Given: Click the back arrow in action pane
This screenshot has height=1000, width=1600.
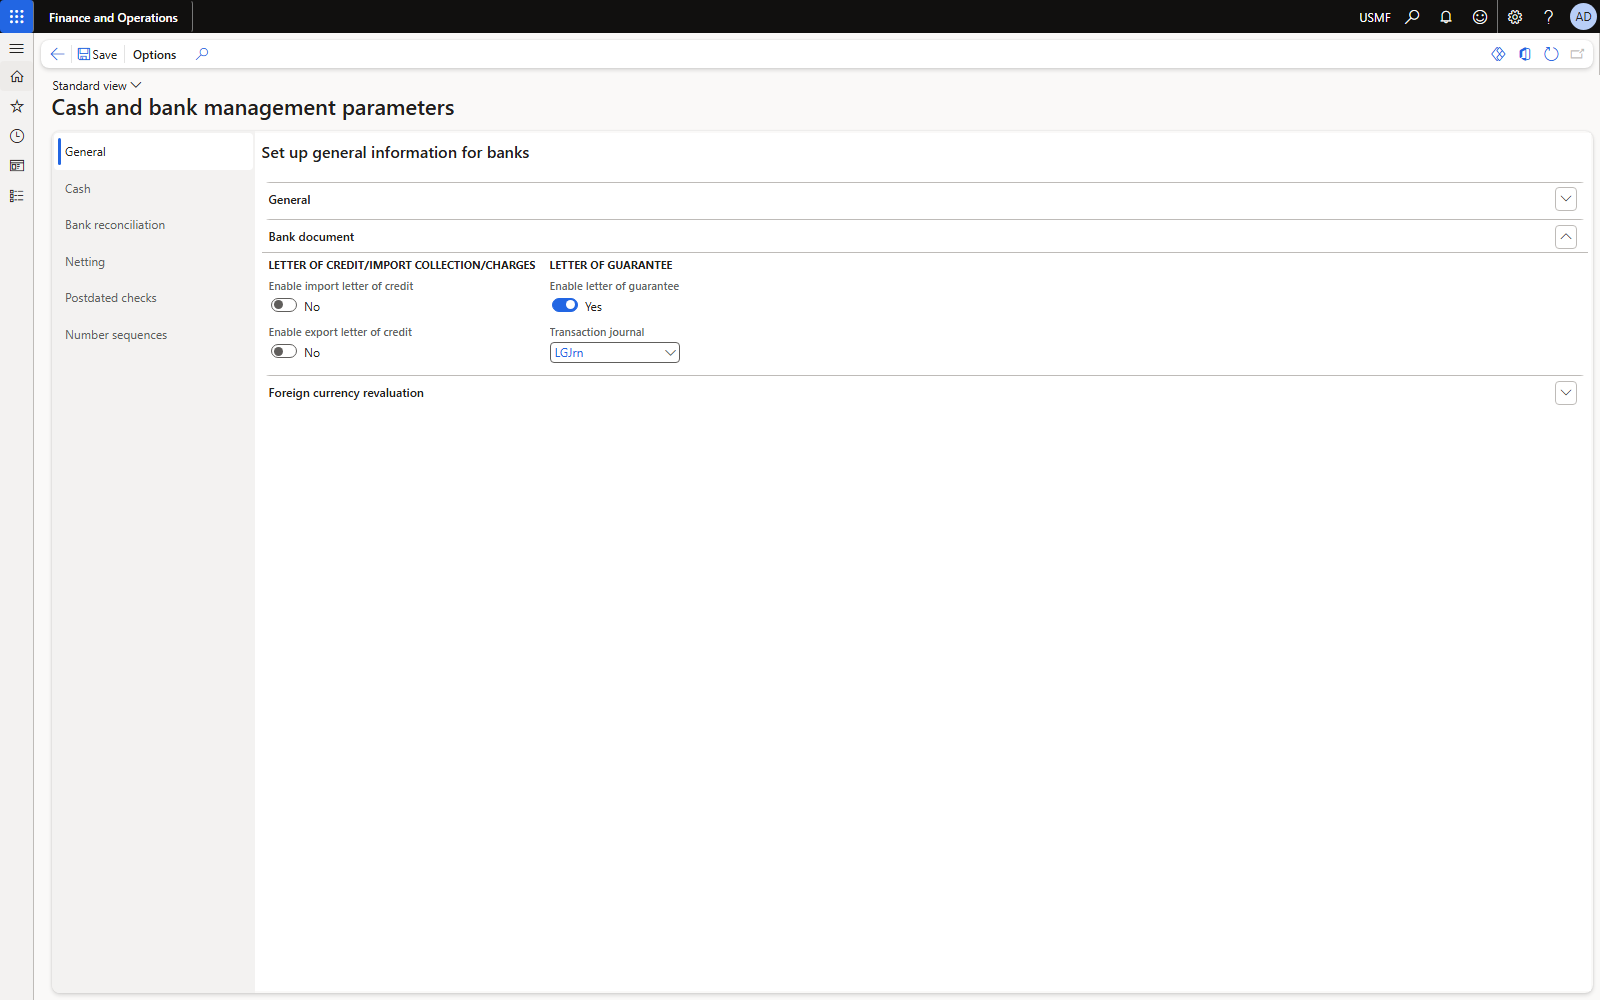Looking at the screenshot, I should pos(57,54).
